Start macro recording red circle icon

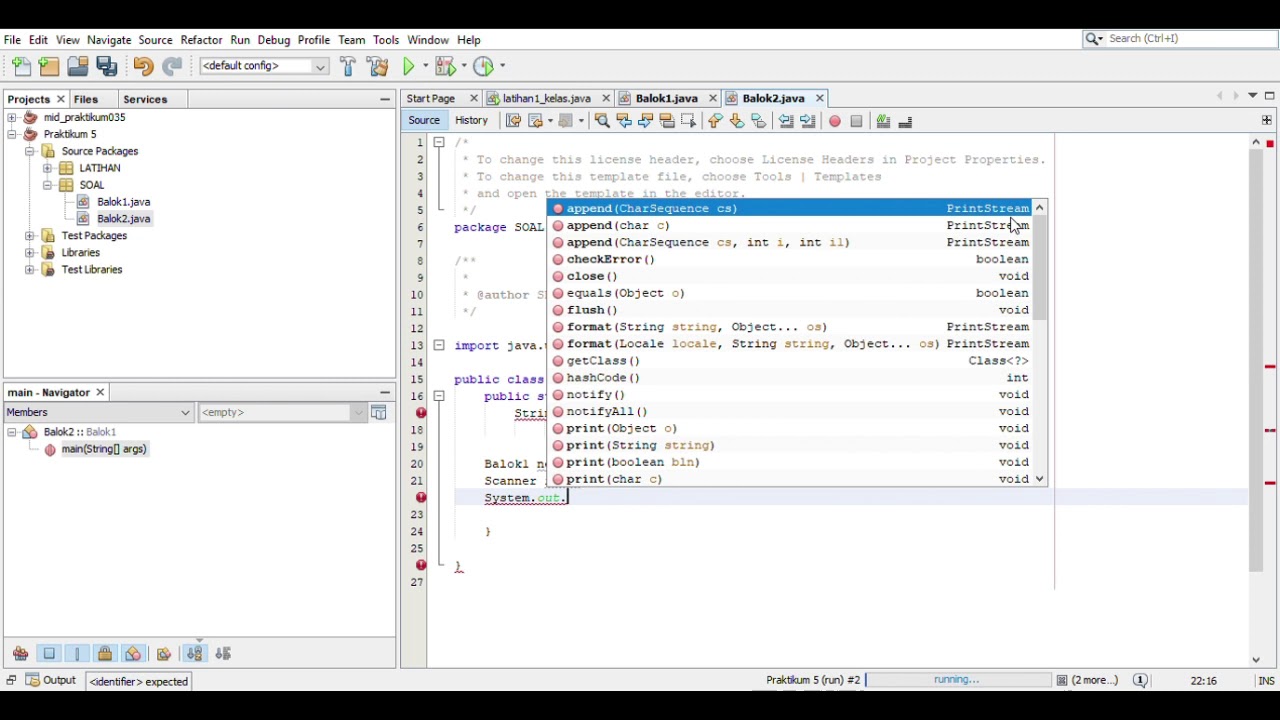coord(835,121)
